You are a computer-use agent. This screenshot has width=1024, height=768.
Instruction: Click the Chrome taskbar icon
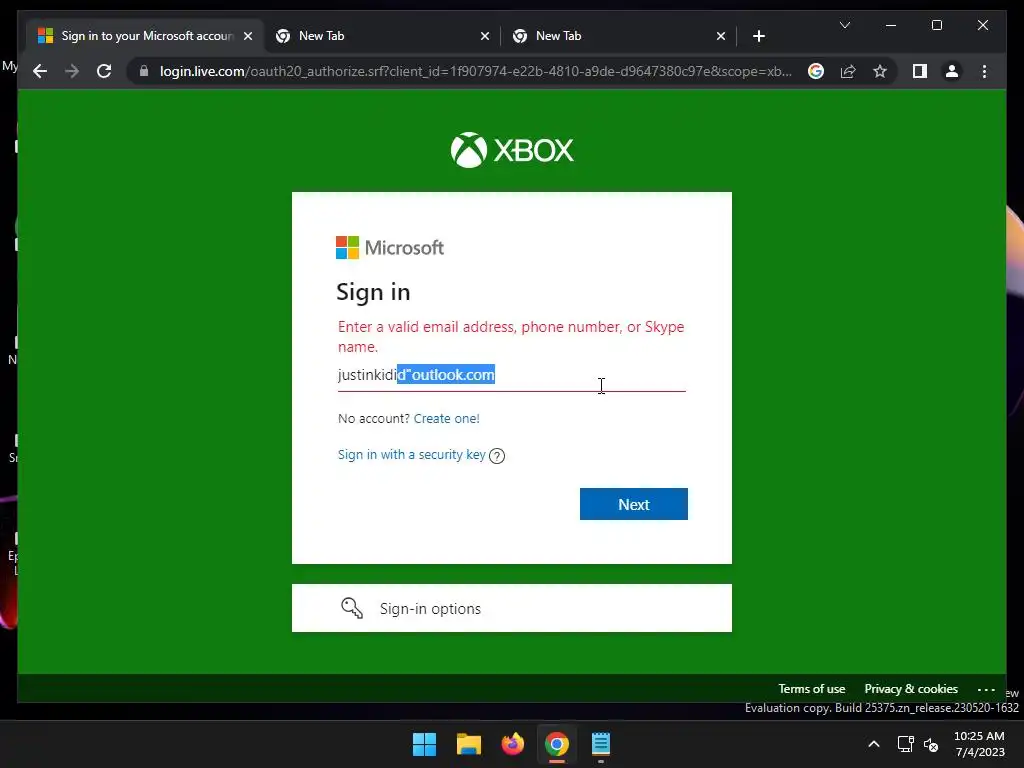click(556, 744)
